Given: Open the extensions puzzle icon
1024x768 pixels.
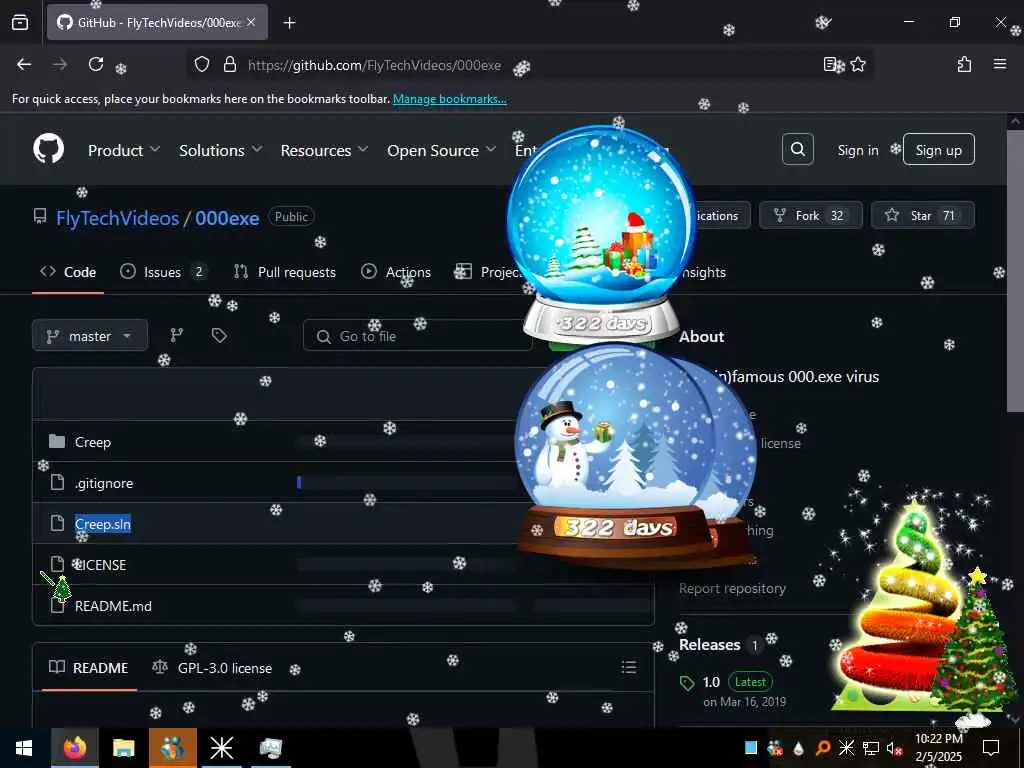Looking at the screenshot, I should [x=964, y=65].
